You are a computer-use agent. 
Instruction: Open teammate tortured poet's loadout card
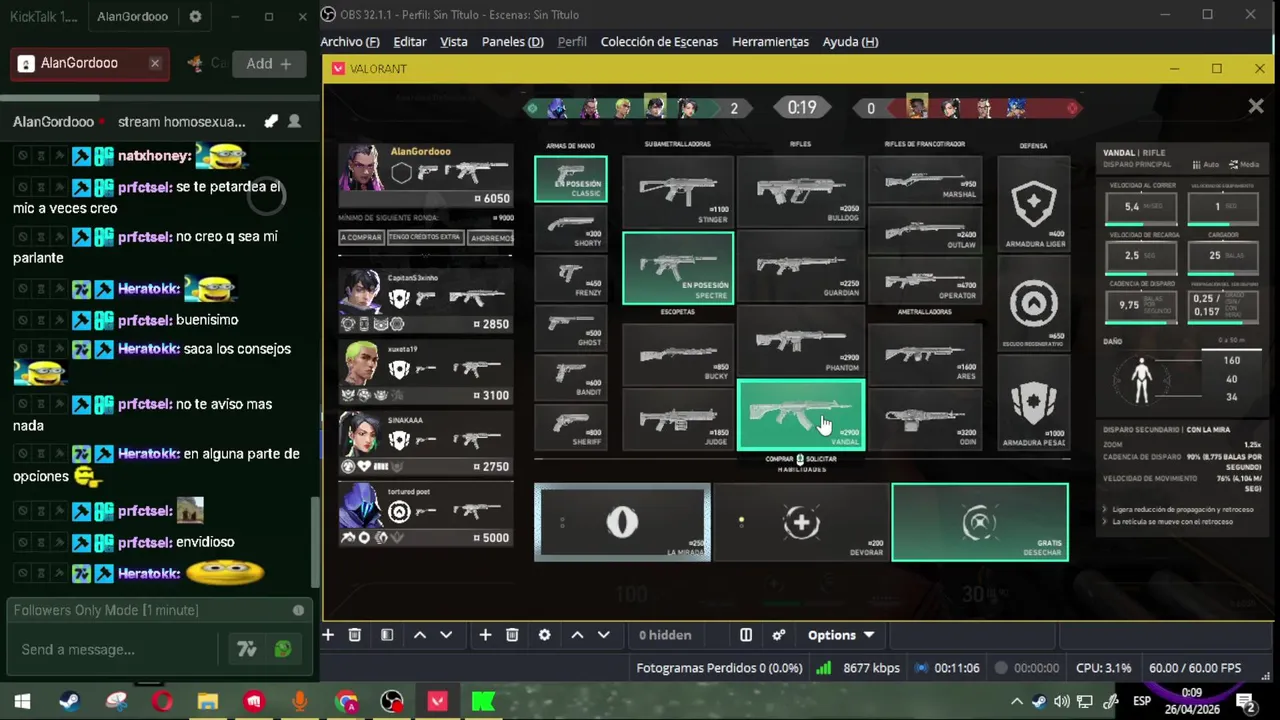click(x=425, y=514)
